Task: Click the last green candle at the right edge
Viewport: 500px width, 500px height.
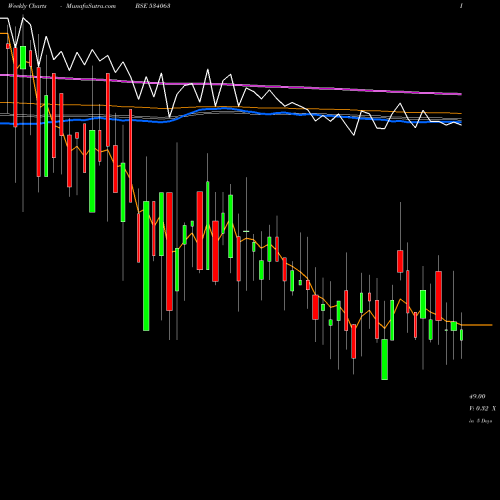Action: coord(462,335)
